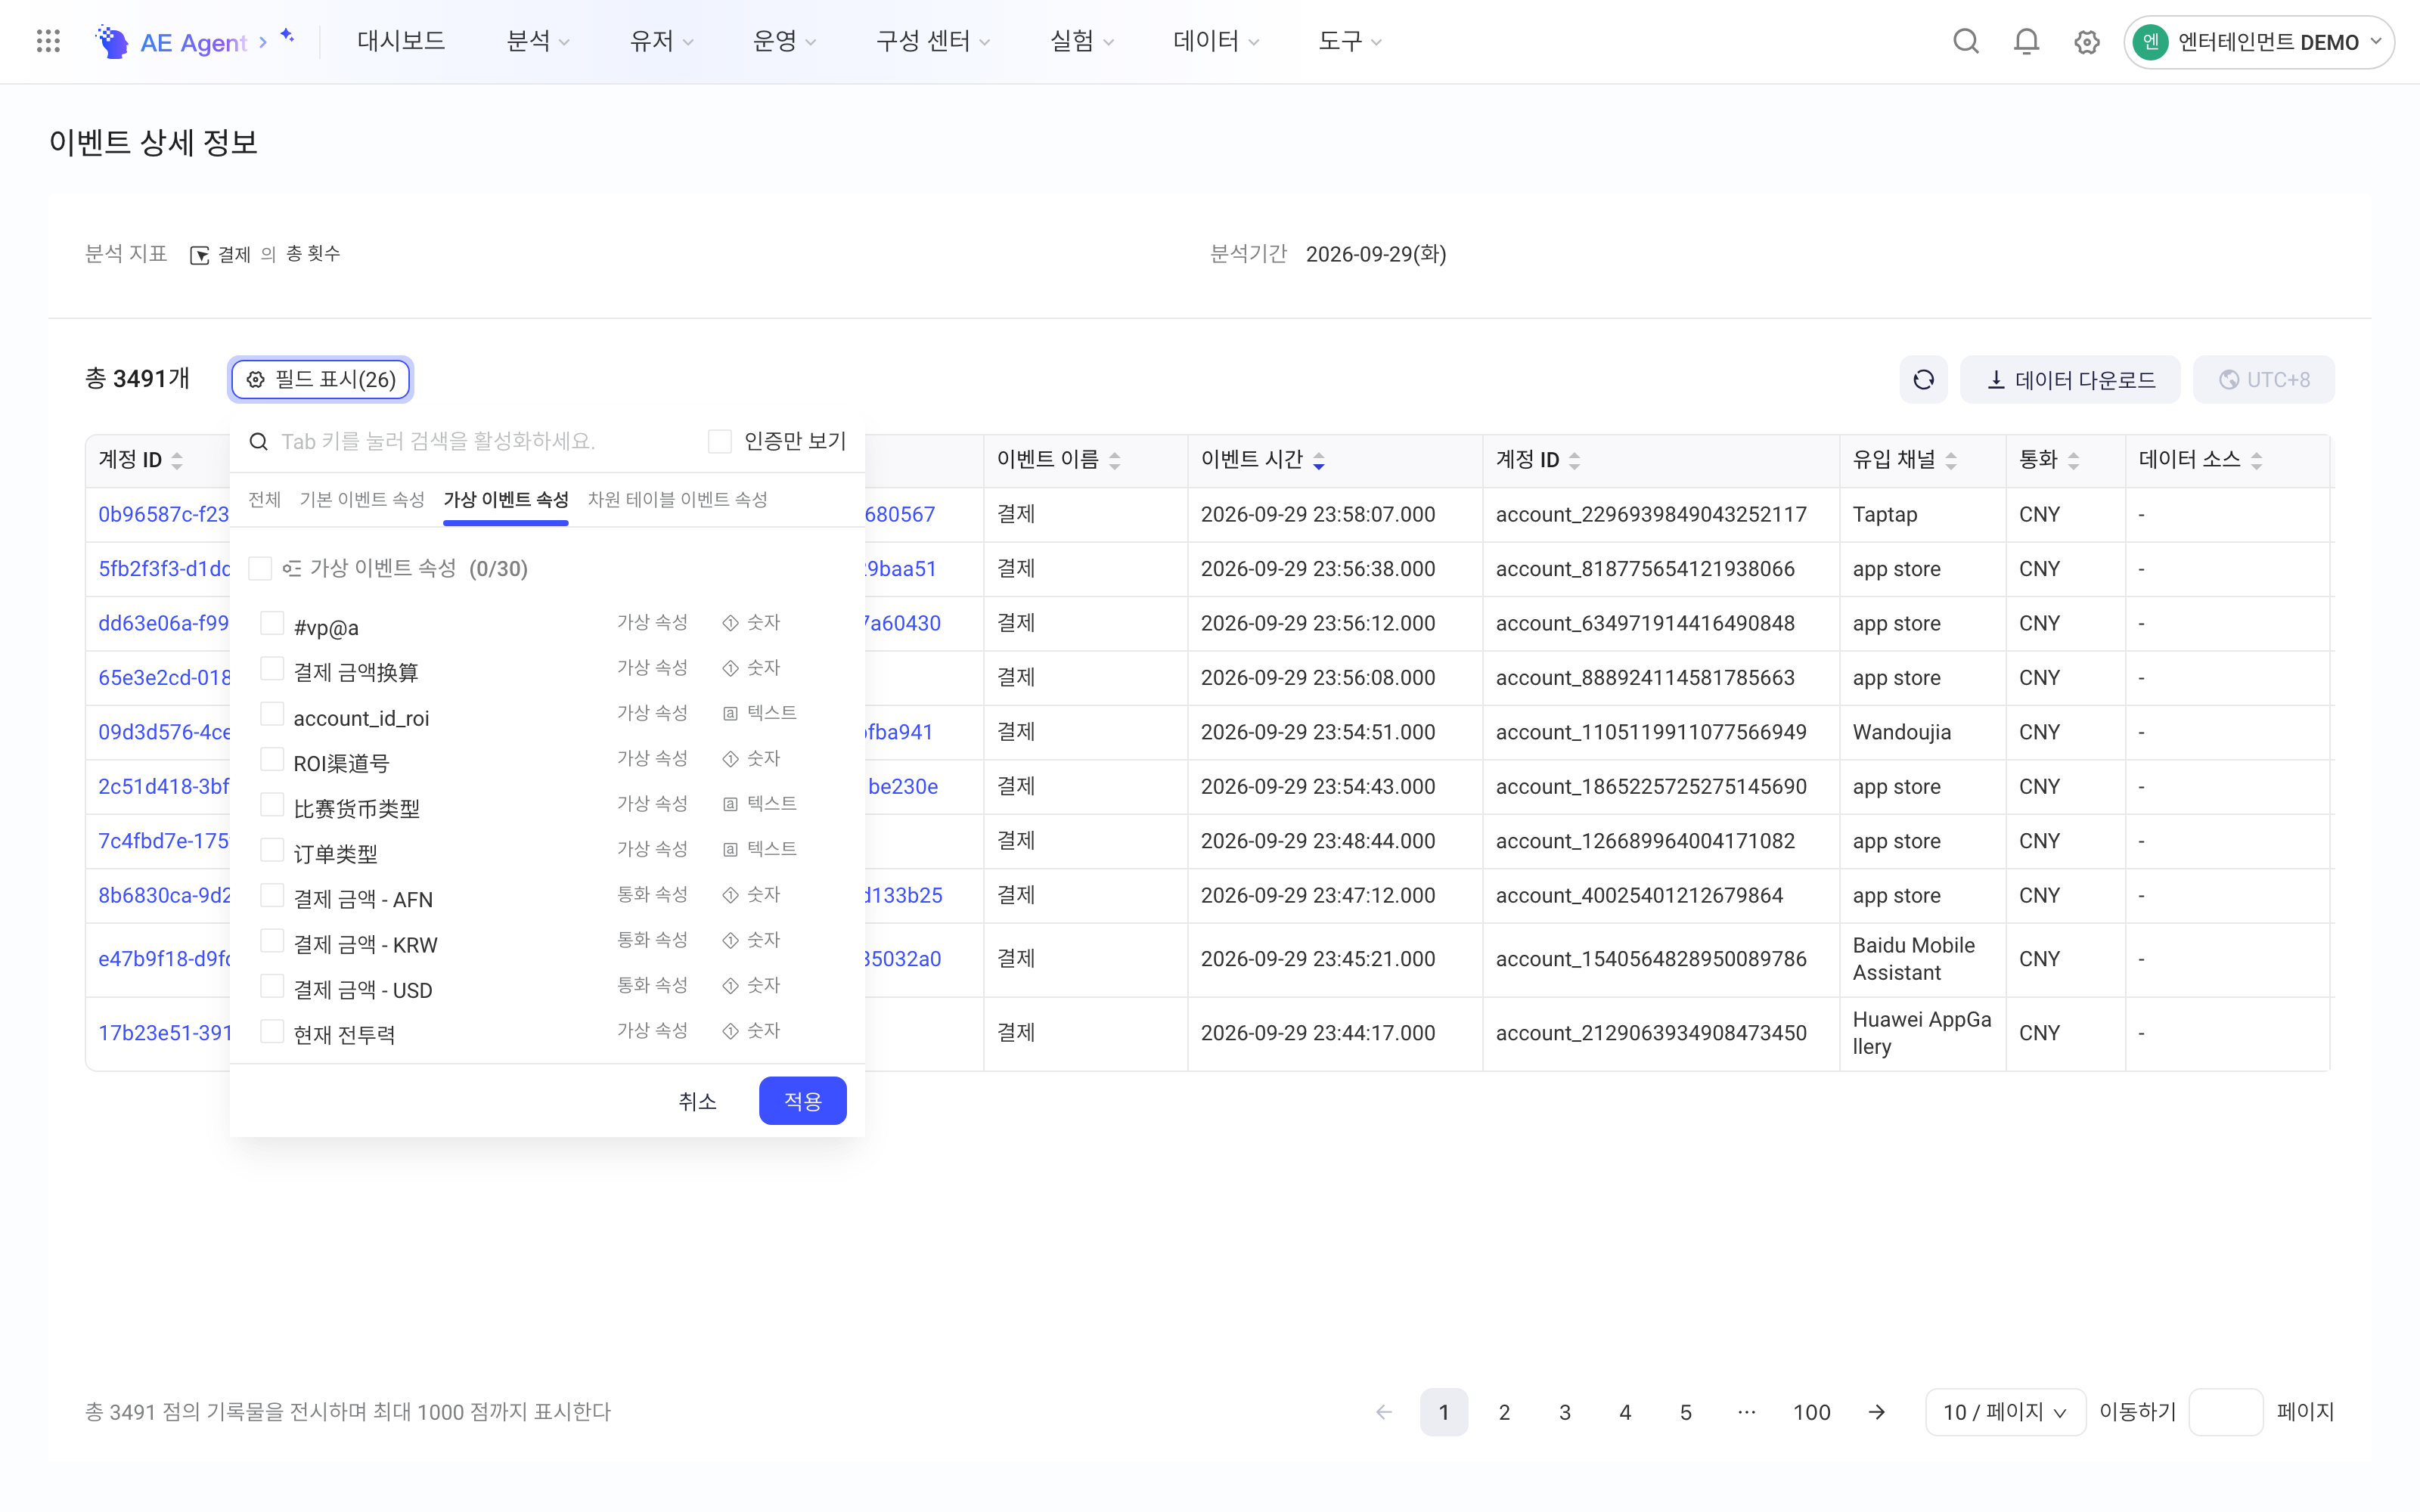The image size is (2420, 1512).
Task: Check the 결제 금액 - USD property
Action: (272, 985)
